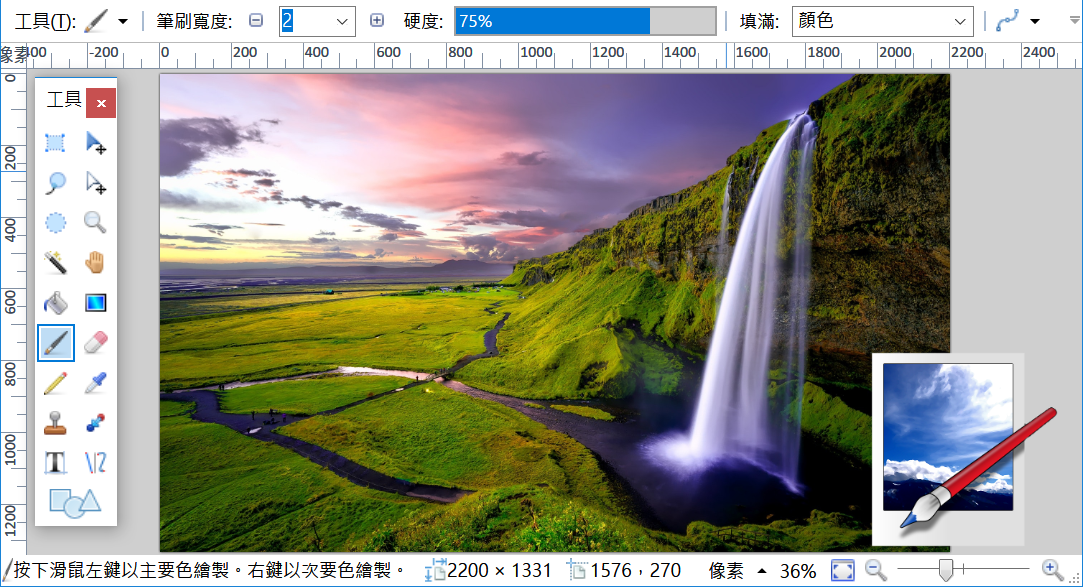Select the Move Selected Pixels tool (blue arrow)

pos(95,143)
